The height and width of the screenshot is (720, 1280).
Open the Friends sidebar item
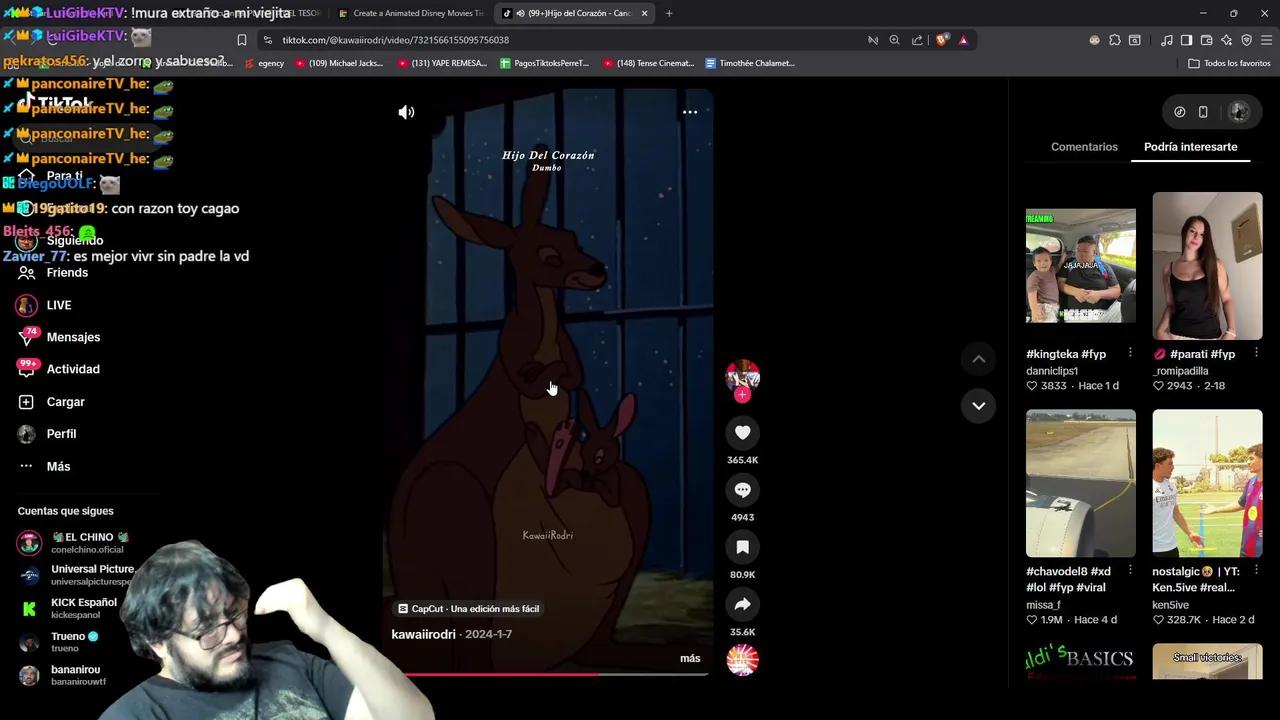67,273
